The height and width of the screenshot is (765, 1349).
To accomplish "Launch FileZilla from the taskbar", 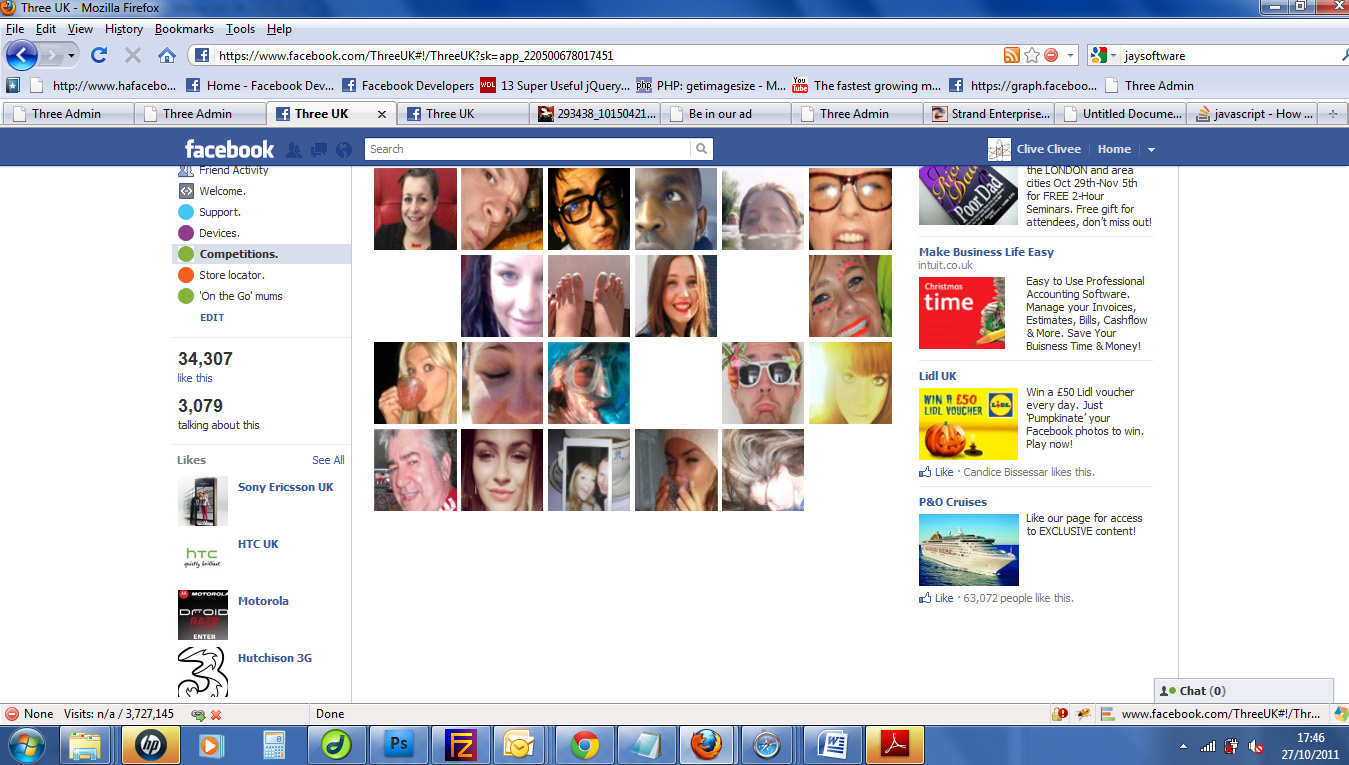I will (x=460, y=745).
